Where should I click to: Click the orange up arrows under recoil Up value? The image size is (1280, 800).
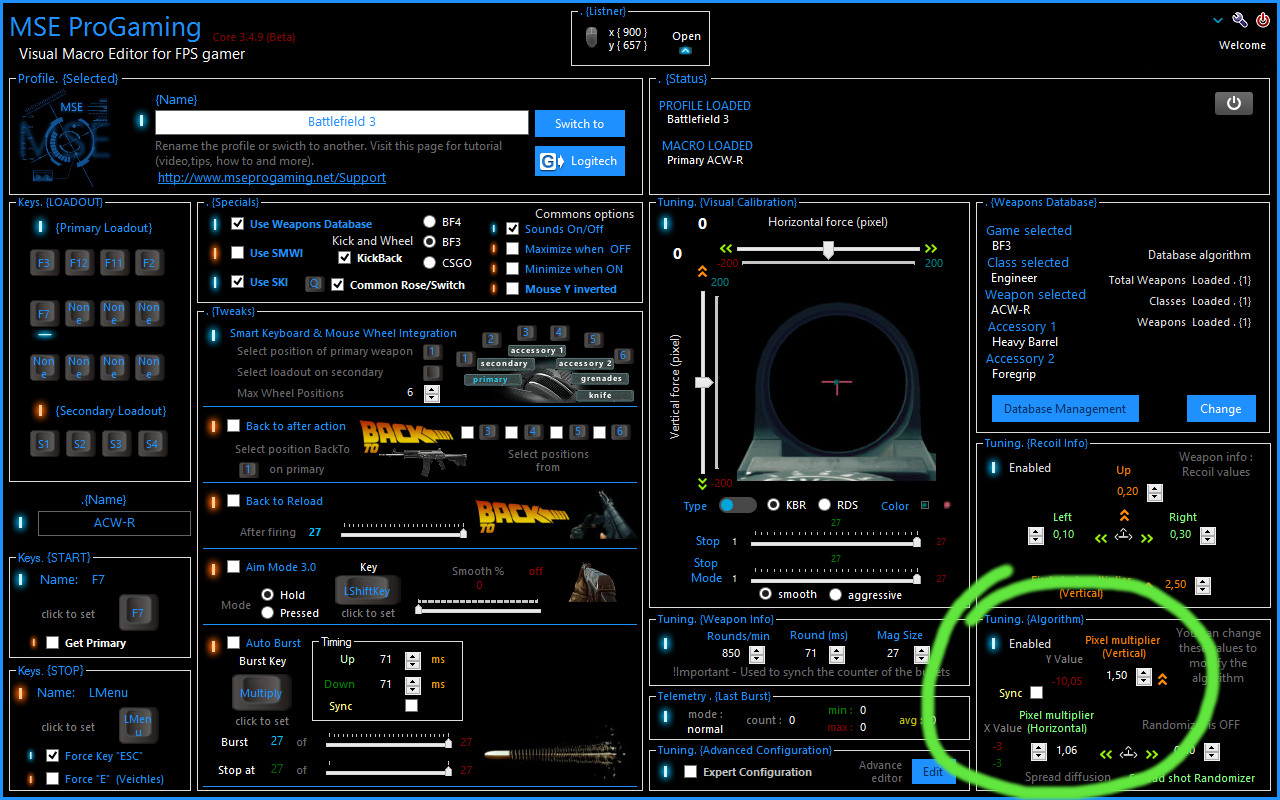click(x=1124, y=515)
